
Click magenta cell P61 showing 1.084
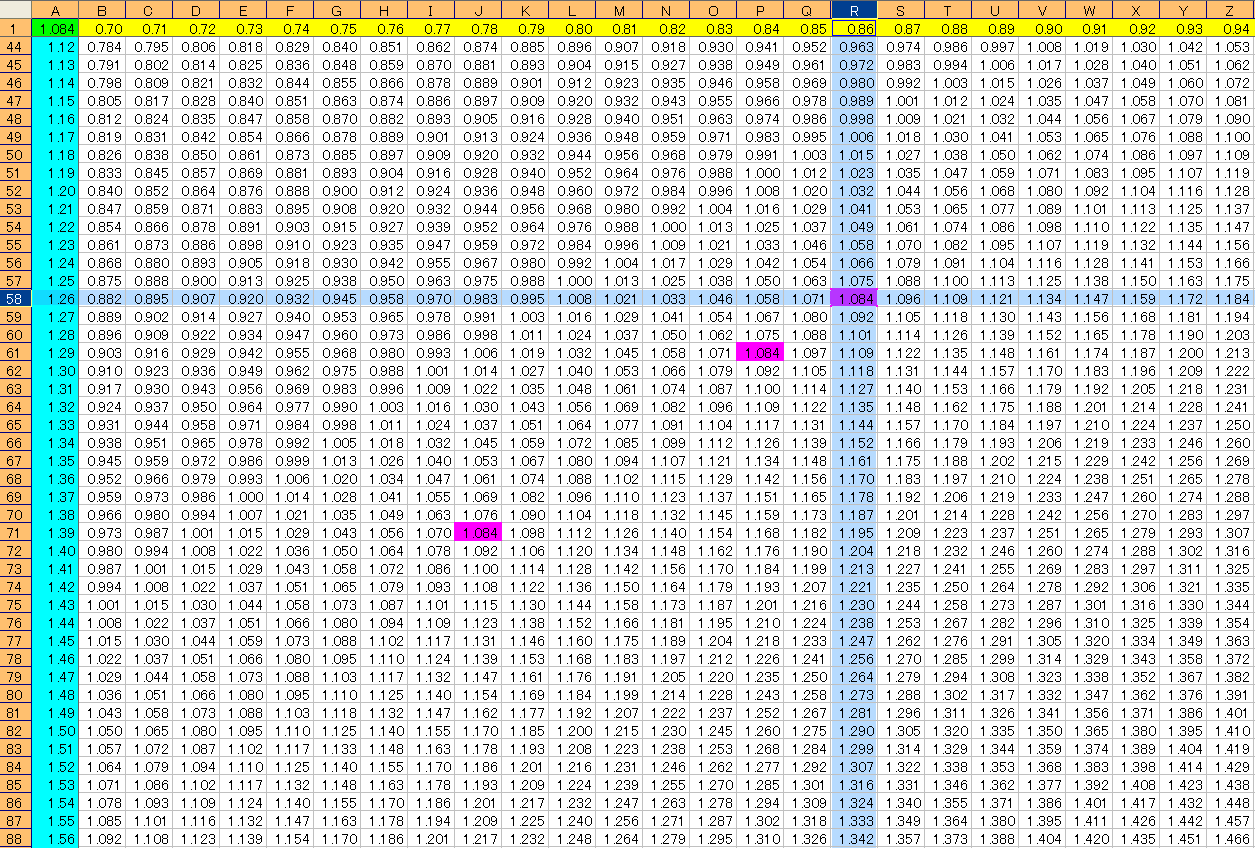pos(760,353)
